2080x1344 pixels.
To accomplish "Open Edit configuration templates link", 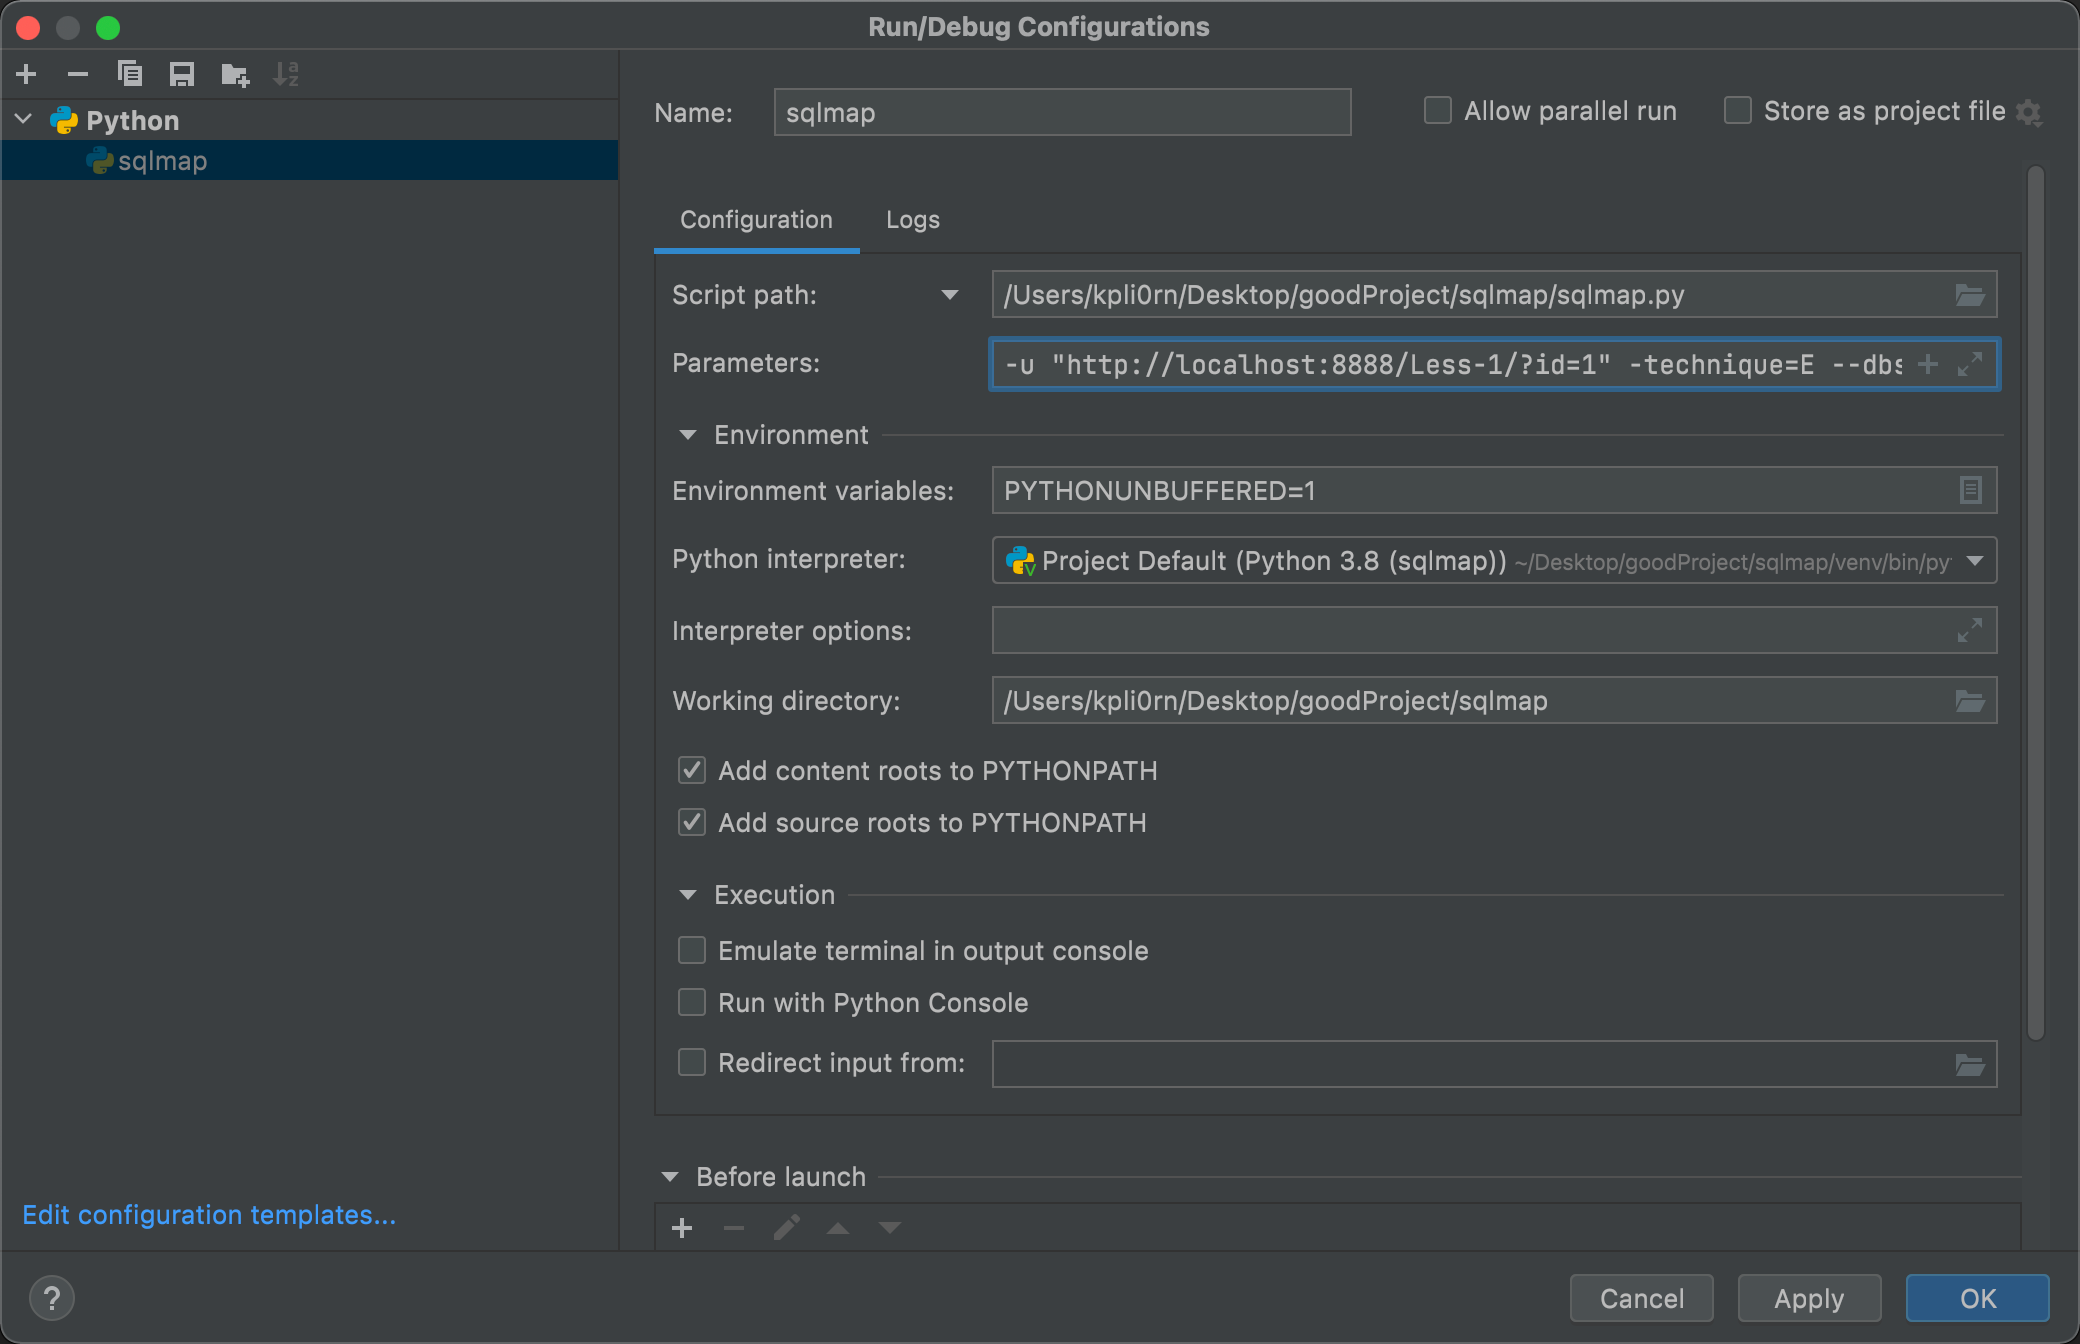I will pos(209,1215).
